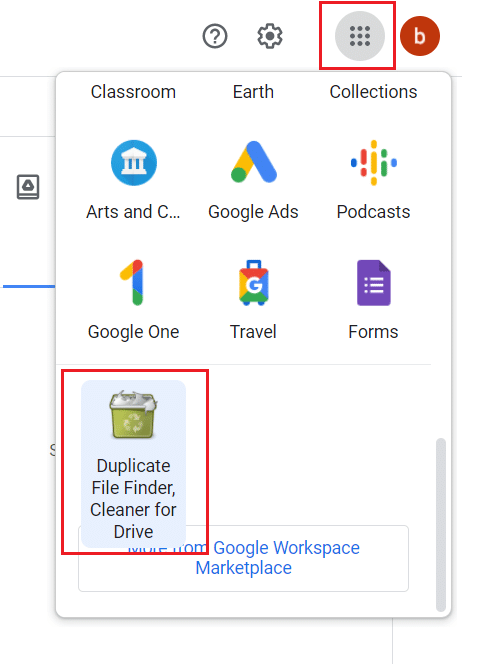
Task: Open Earth from the apps list
Action: click(253, 92)
